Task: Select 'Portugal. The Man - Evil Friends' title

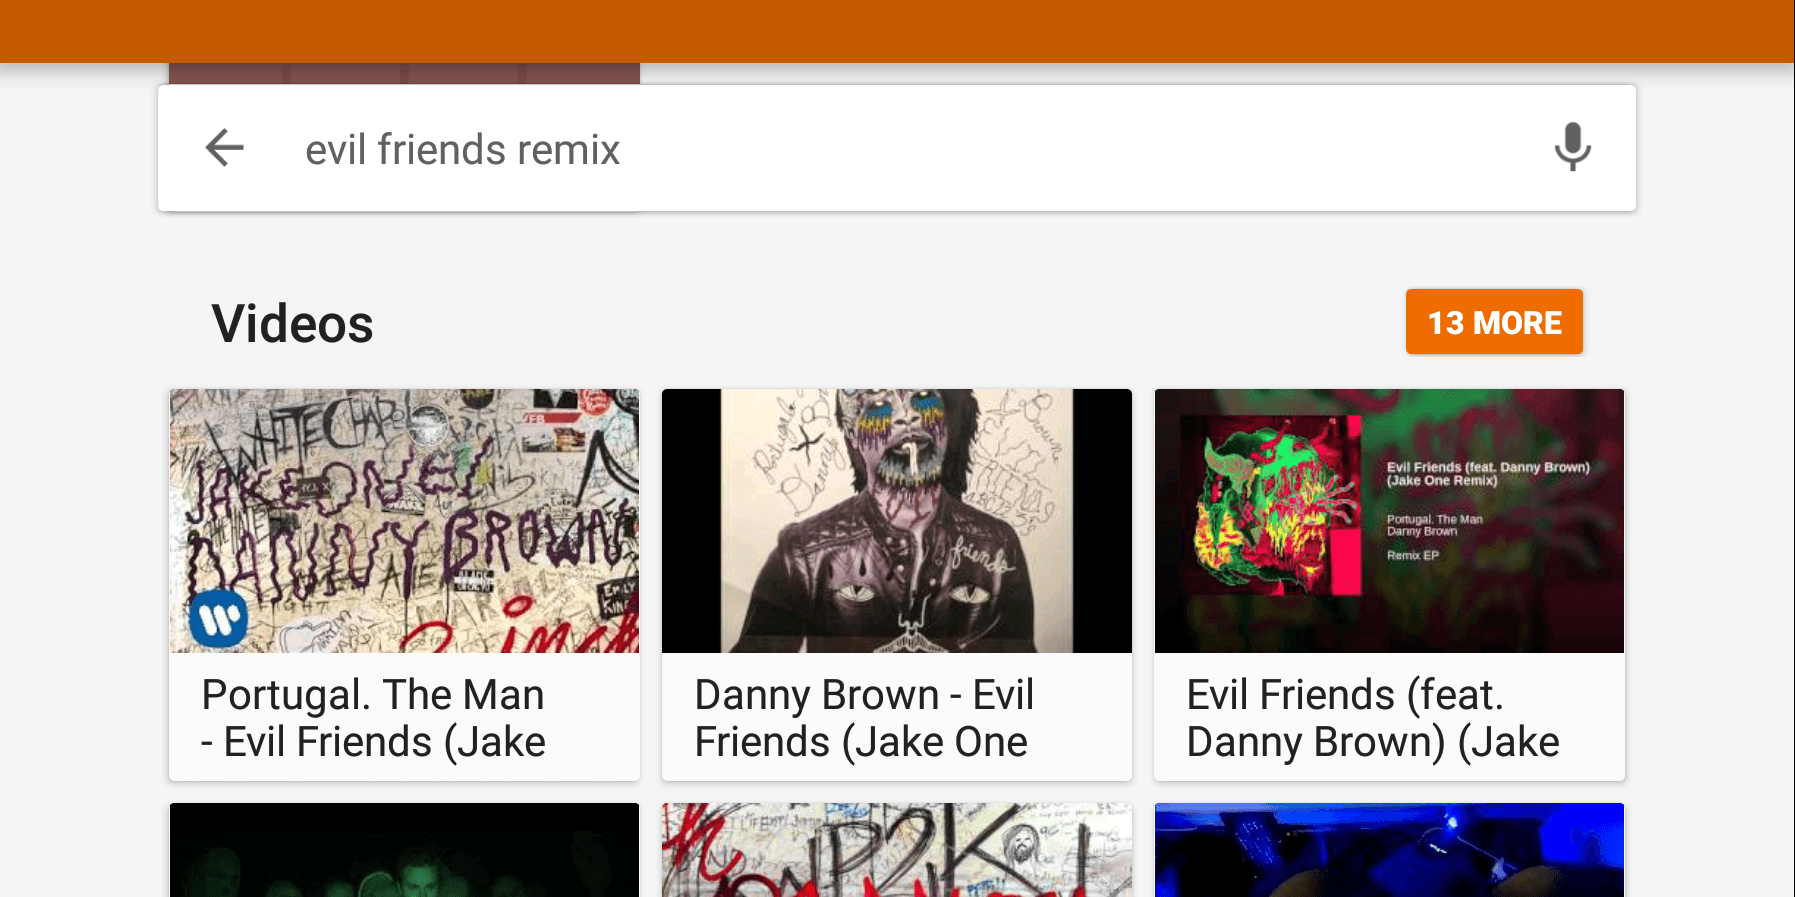Action: (x=373, y=718)
